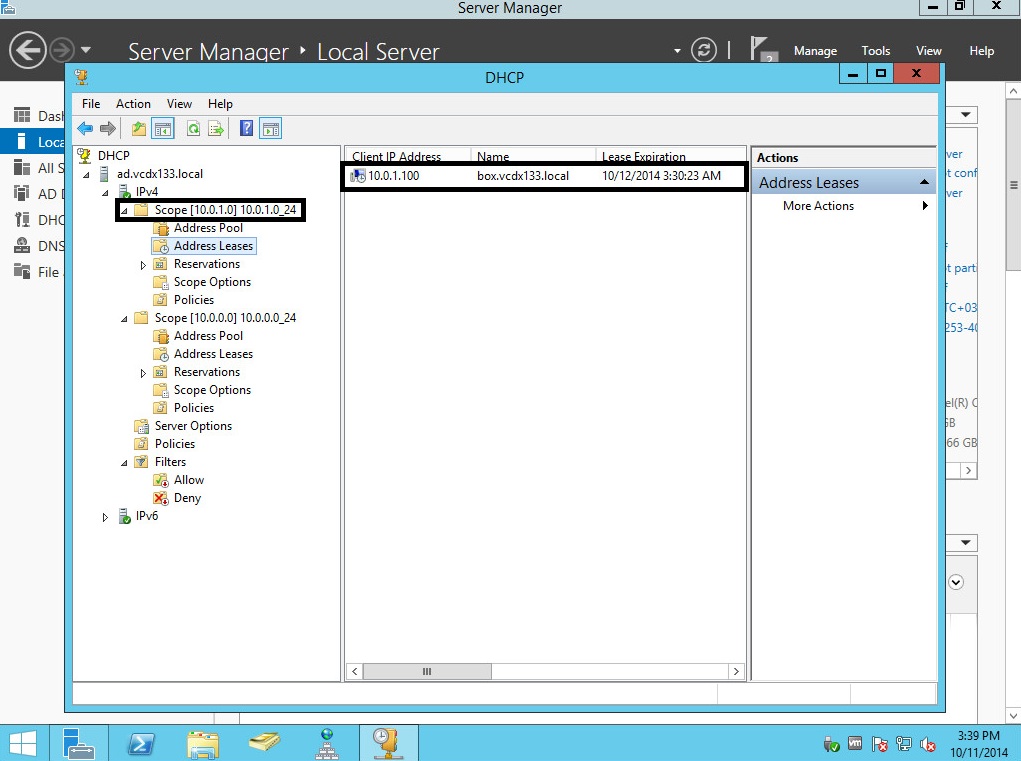
Task: Open the blue Help question mark icon
Action: pos(246,128)
